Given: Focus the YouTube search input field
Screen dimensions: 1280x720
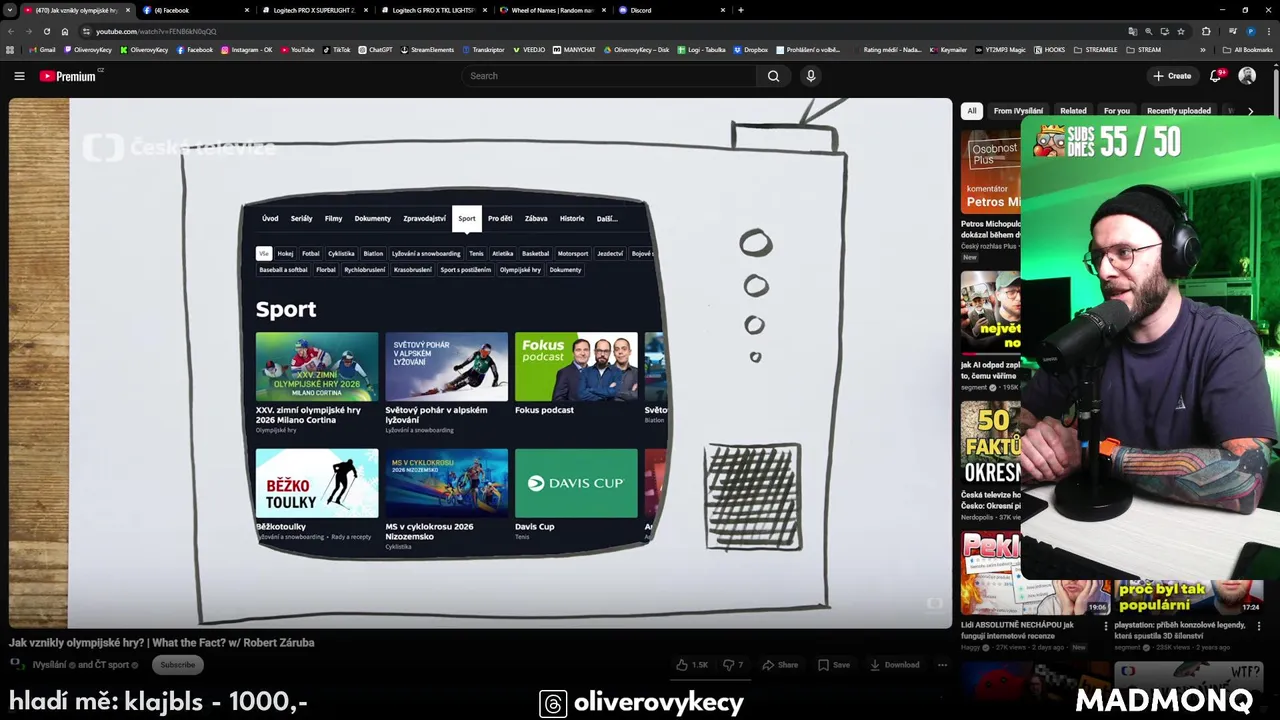Looking at the screenshot, I should (x=610, y=76).
